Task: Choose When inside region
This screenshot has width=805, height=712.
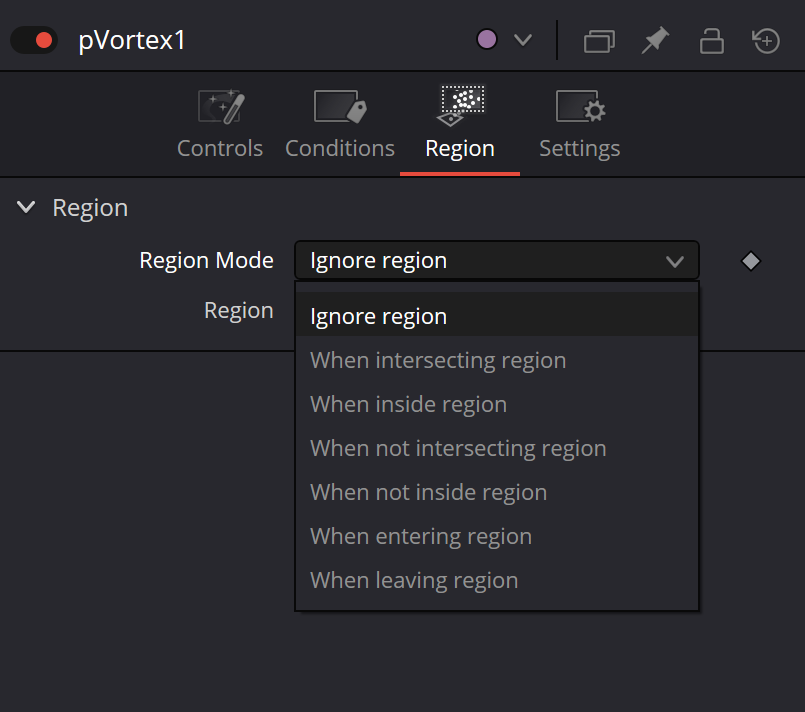Action: point(496,405)
